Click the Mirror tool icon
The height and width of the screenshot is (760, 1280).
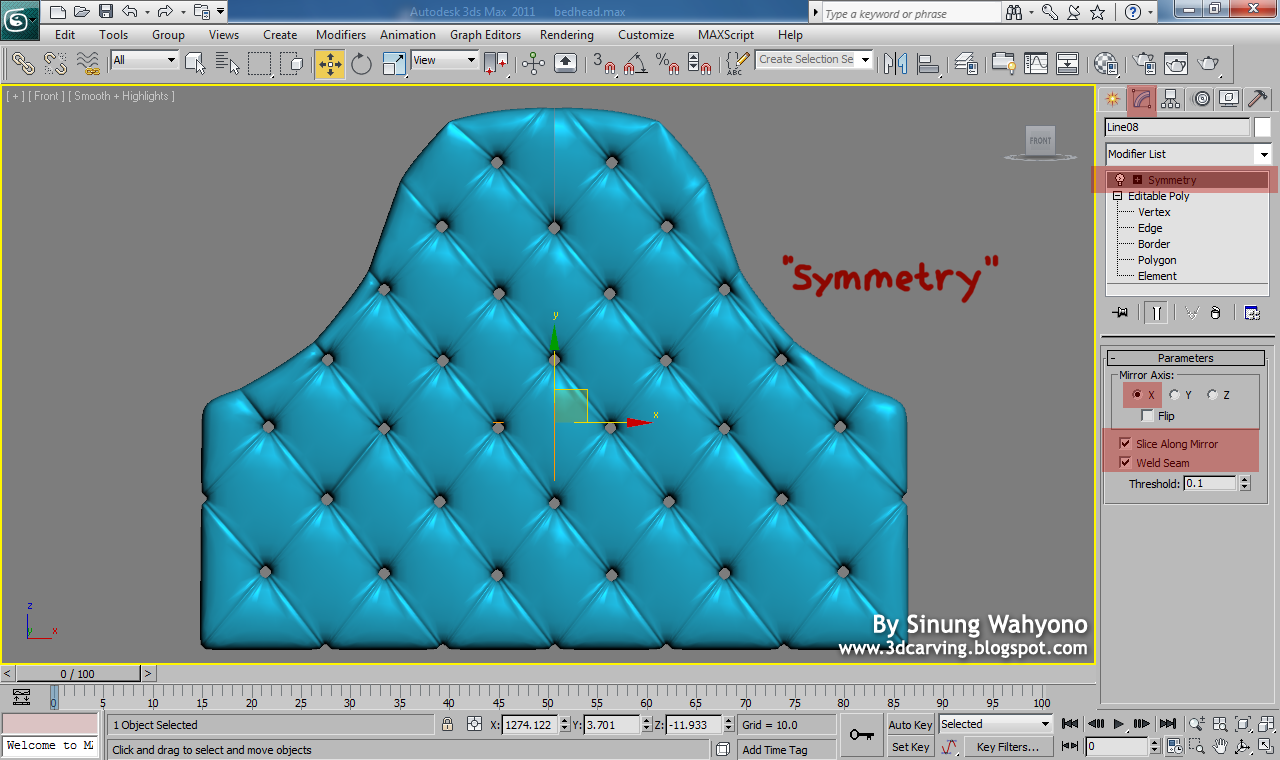point(895,64)
